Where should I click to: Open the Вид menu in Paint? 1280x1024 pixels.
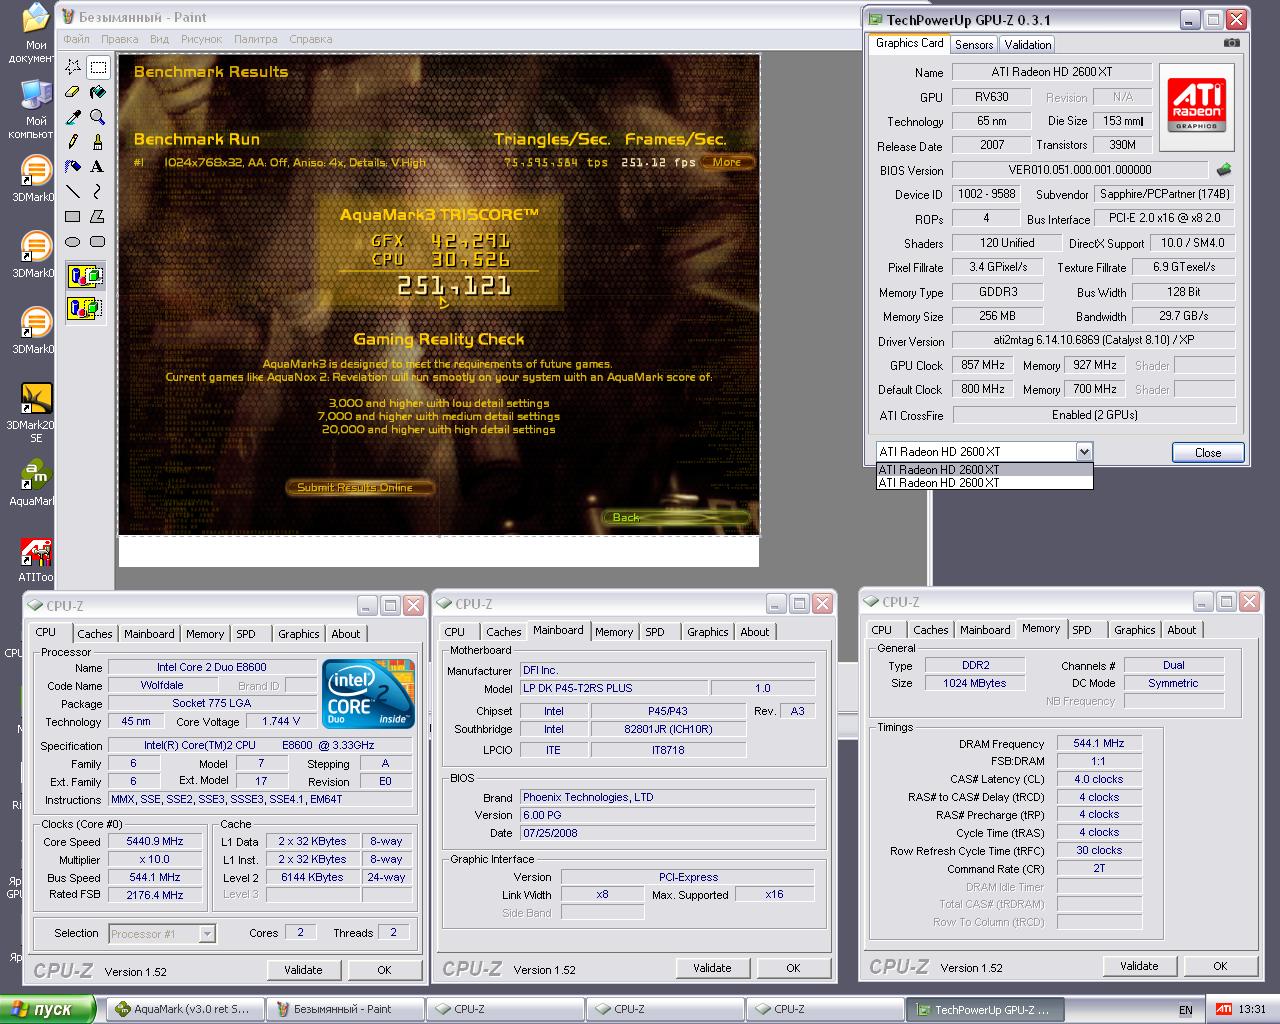159,39
